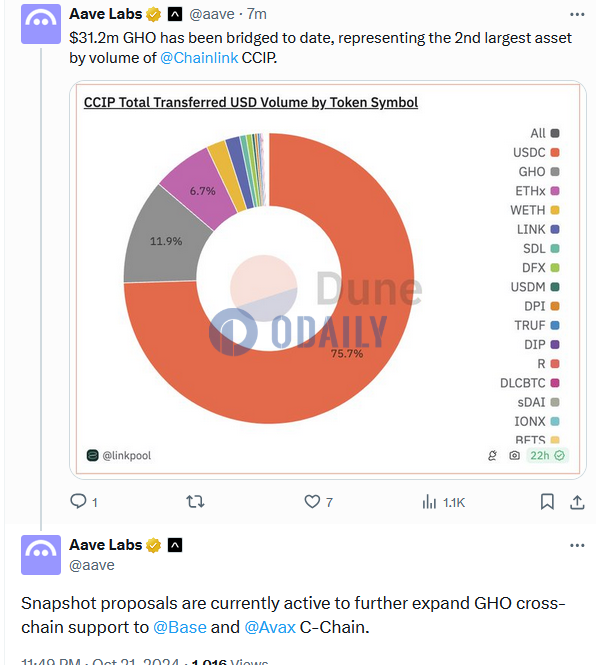
Task: View analytics via the views bar icon
Action: [429, 502]
